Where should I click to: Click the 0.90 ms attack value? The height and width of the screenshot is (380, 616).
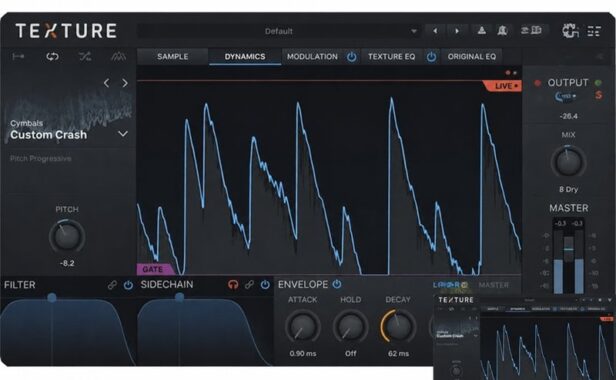(x=302, y=353)
